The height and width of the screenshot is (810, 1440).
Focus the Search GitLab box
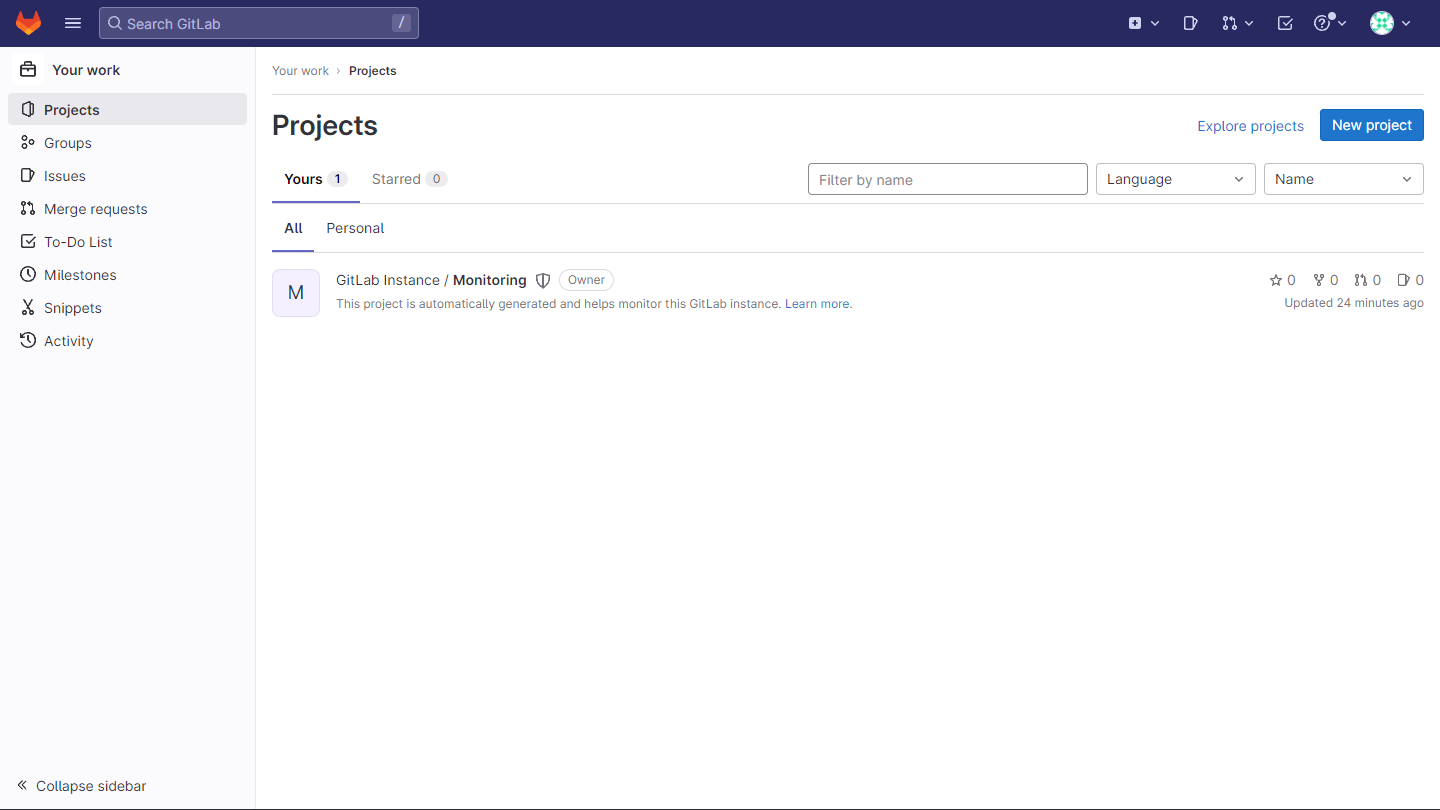point(259,23)
